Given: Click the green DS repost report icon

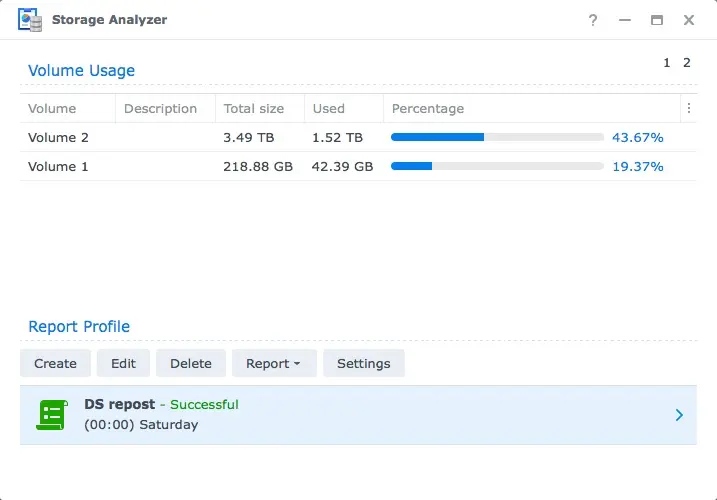Looking at the screenshot, I should (52, 414).
